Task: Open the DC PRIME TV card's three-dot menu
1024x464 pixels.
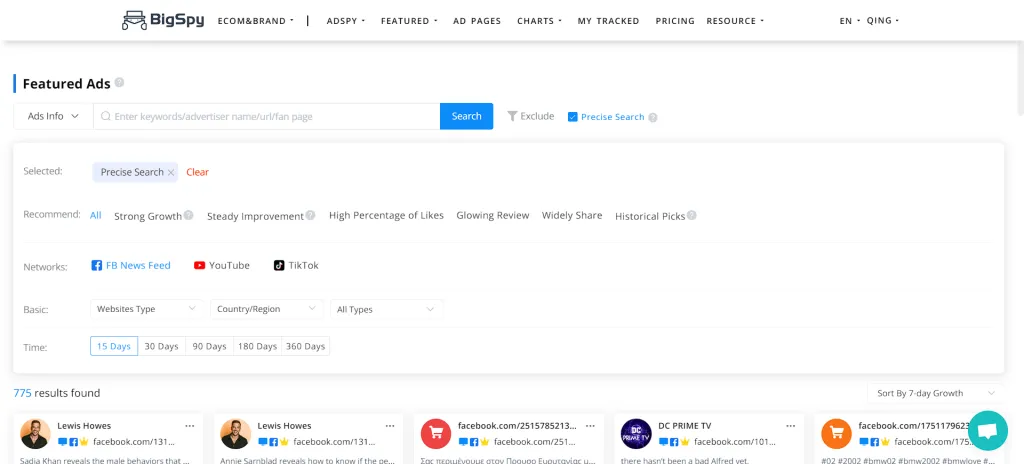Action: pyautogui.click(x=790, y=426)
